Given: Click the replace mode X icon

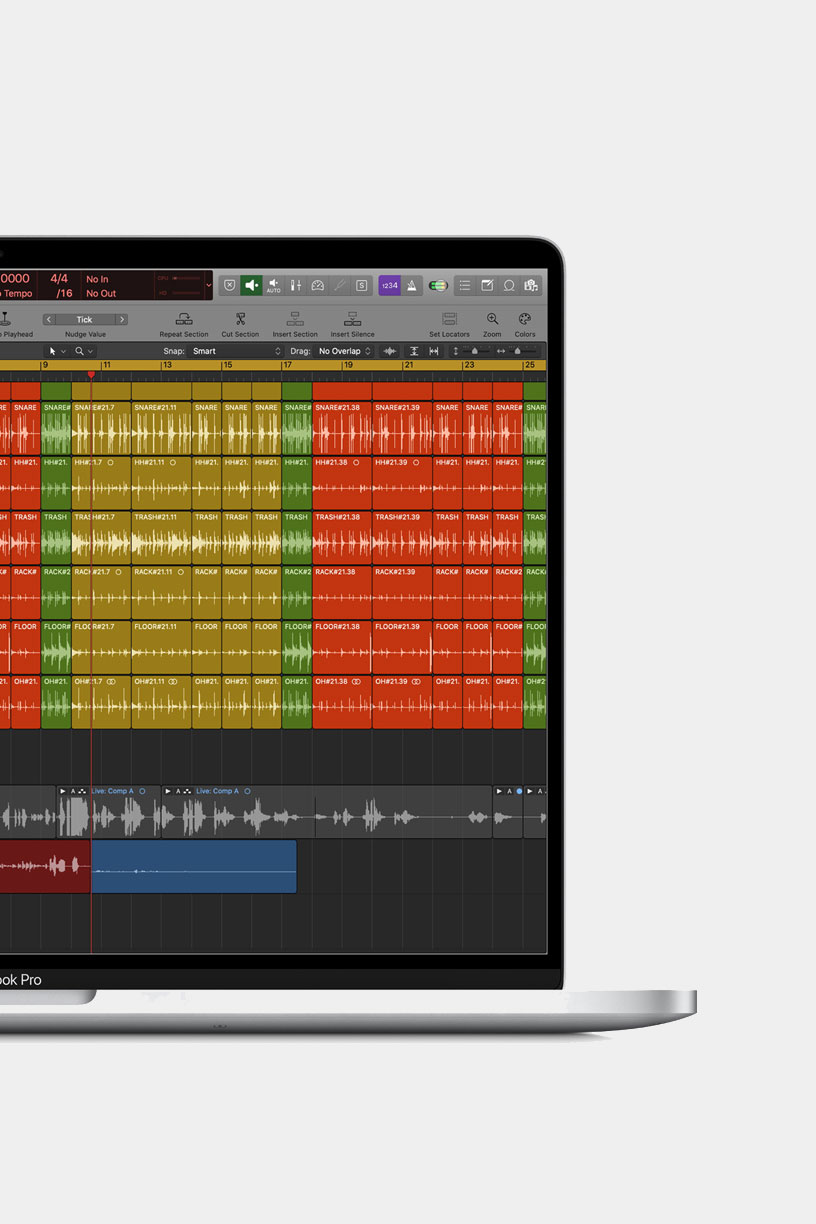Looking at the screenshot, I should click(x=230, y=285).
